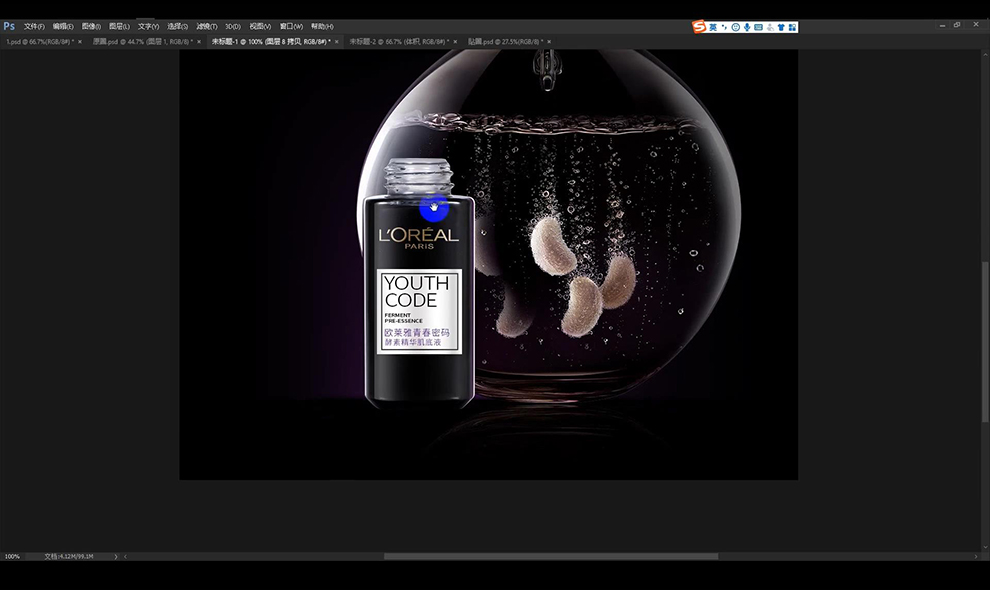Open the Sogou soft keyboard icon
The height and width of the screenshot is (590, 990).
tap(758, 27)
